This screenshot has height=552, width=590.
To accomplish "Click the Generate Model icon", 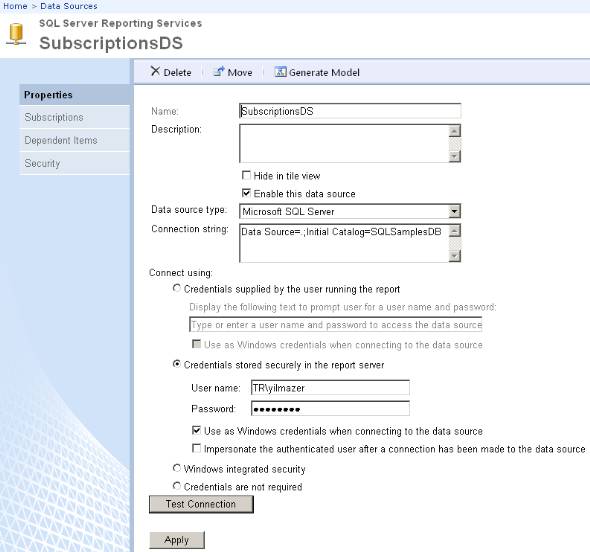I will click(x=280, y=71).
